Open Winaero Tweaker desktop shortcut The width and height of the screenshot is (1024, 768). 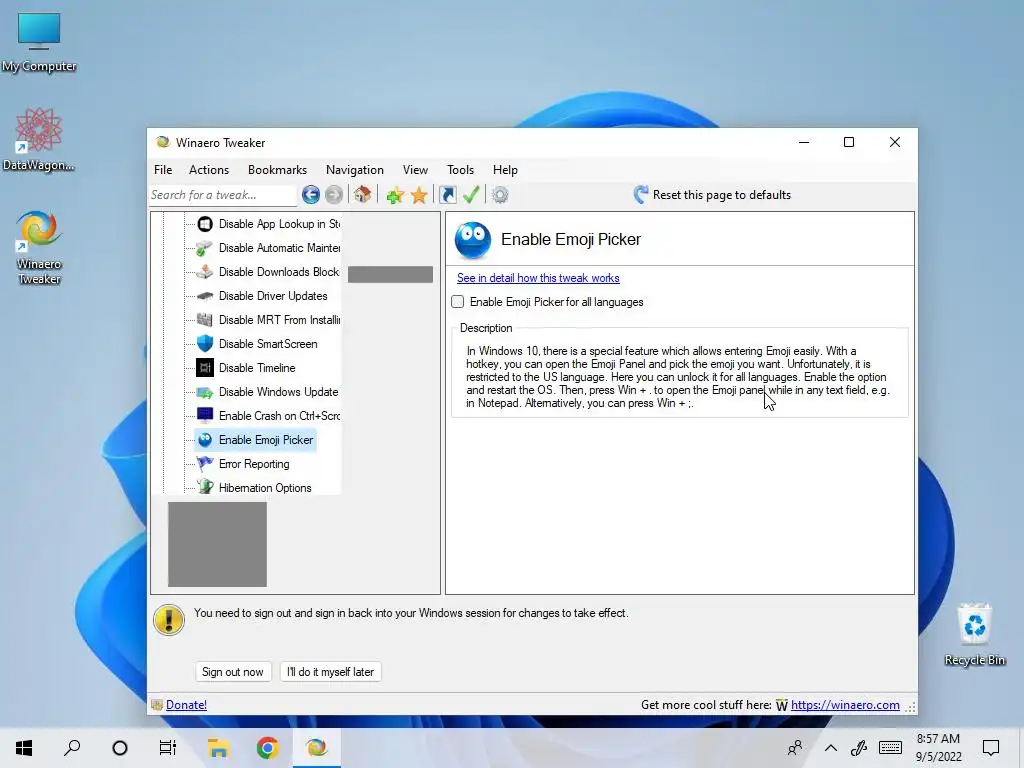(x=39, y=248)
